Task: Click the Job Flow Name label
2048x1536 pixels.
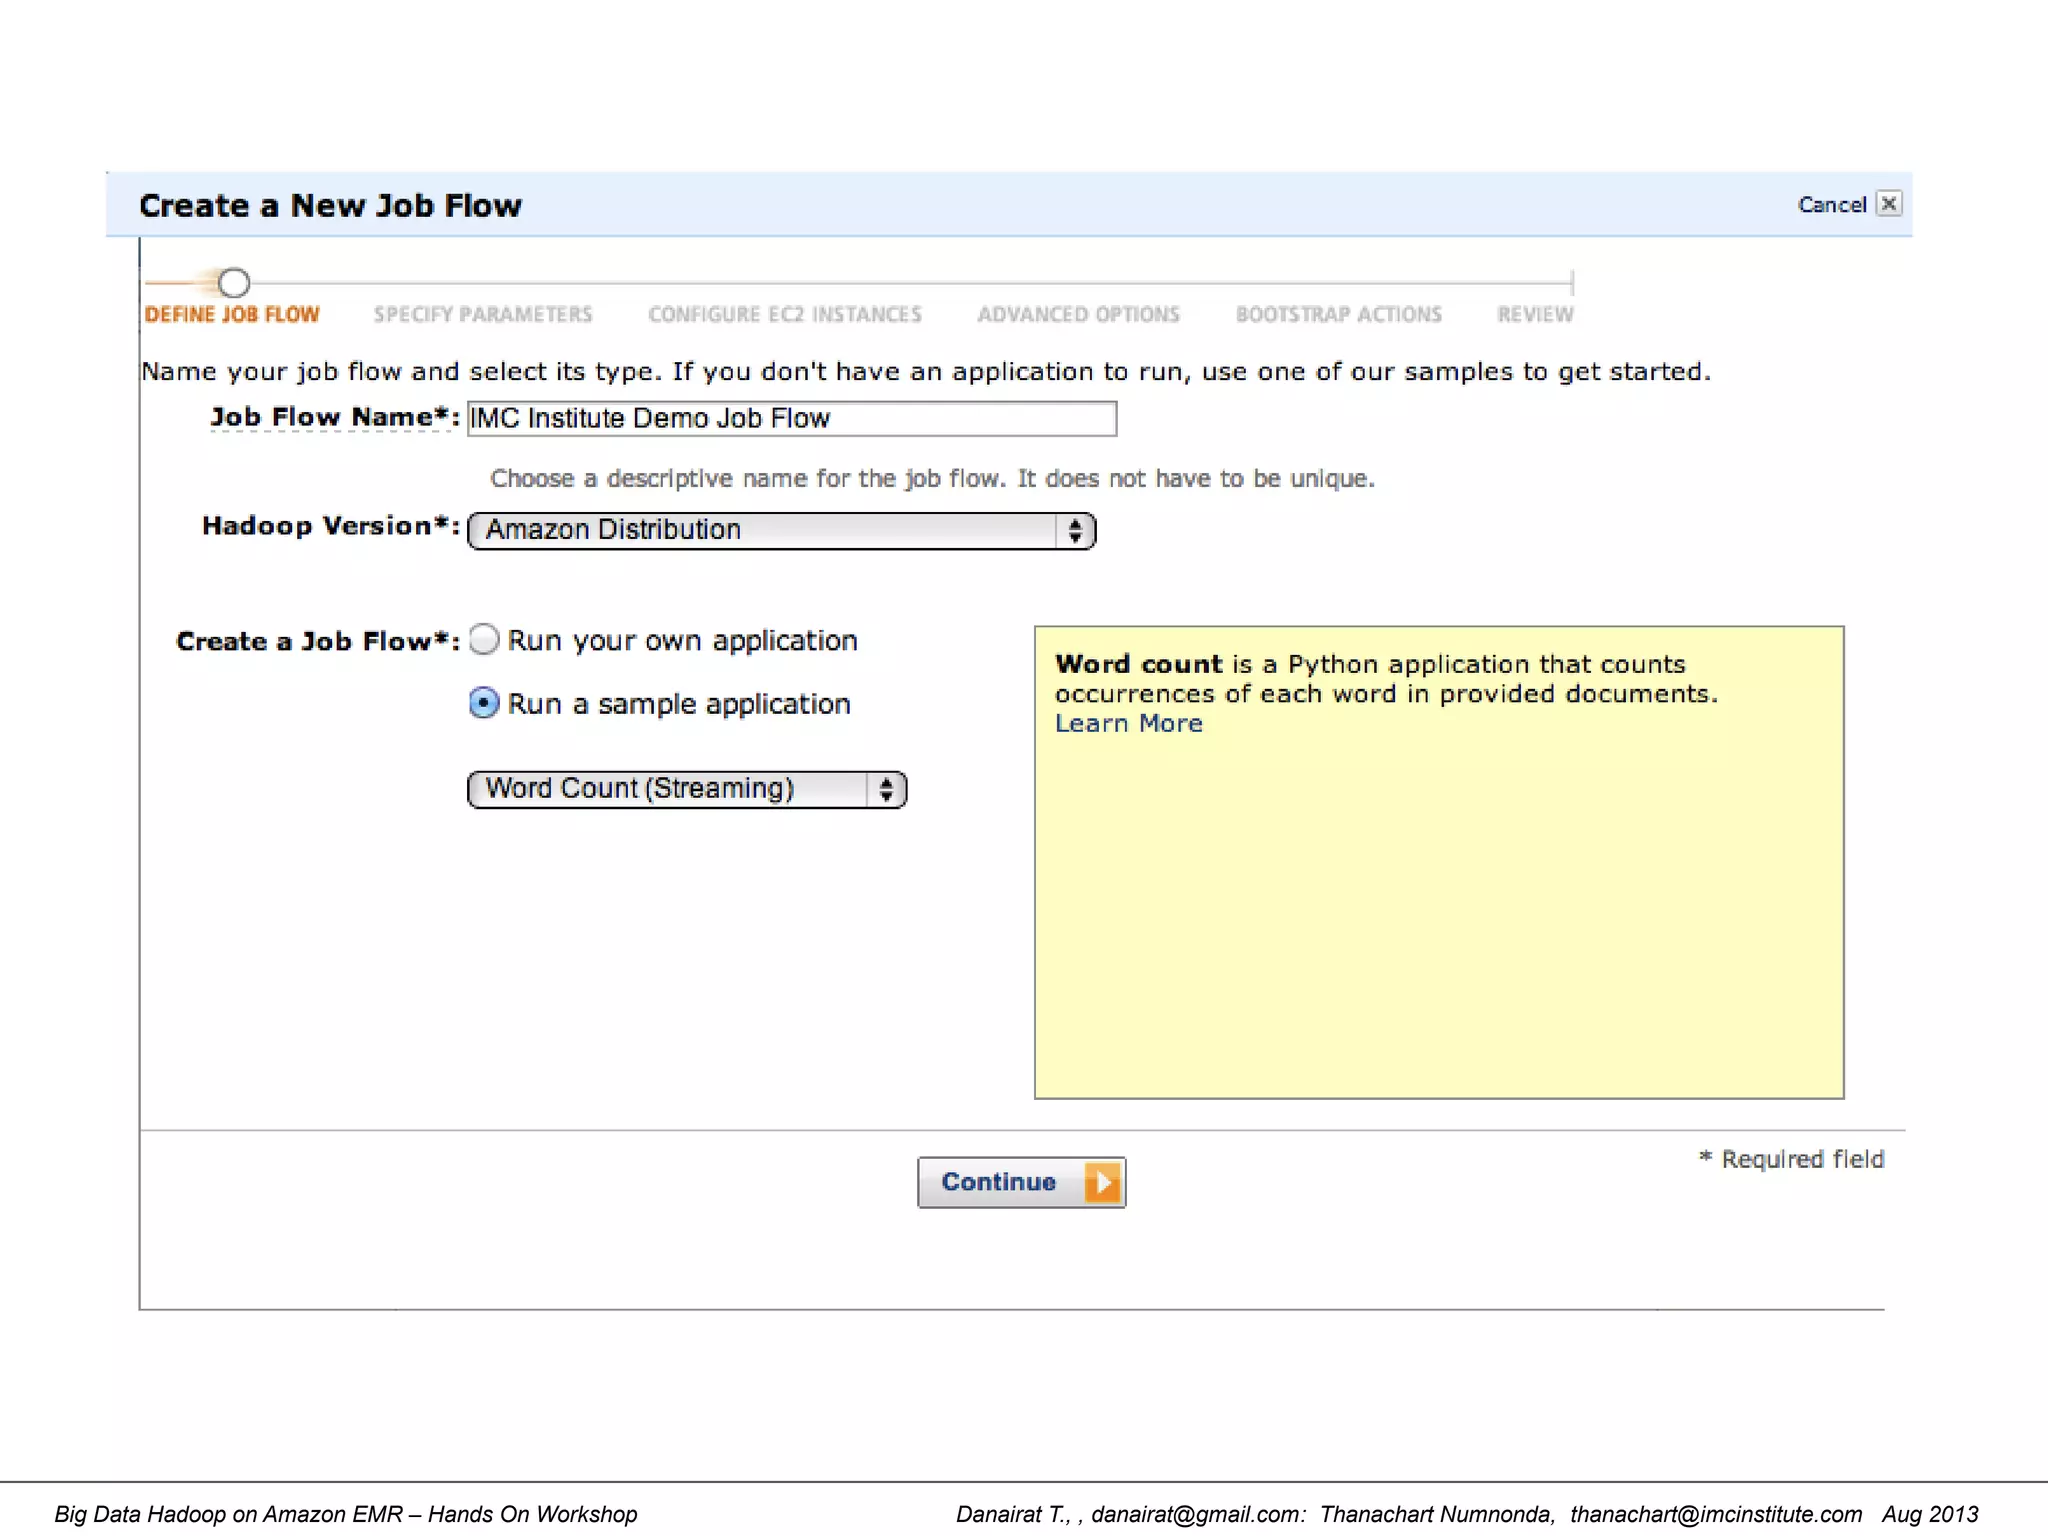Action: click(x=334, y=417)
